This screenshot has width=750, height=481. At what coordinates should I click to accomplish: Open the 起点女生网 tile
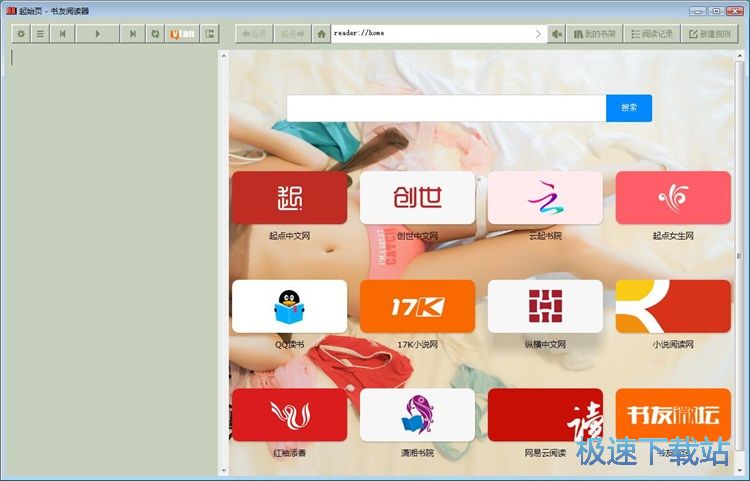click(x=673, y=197)
